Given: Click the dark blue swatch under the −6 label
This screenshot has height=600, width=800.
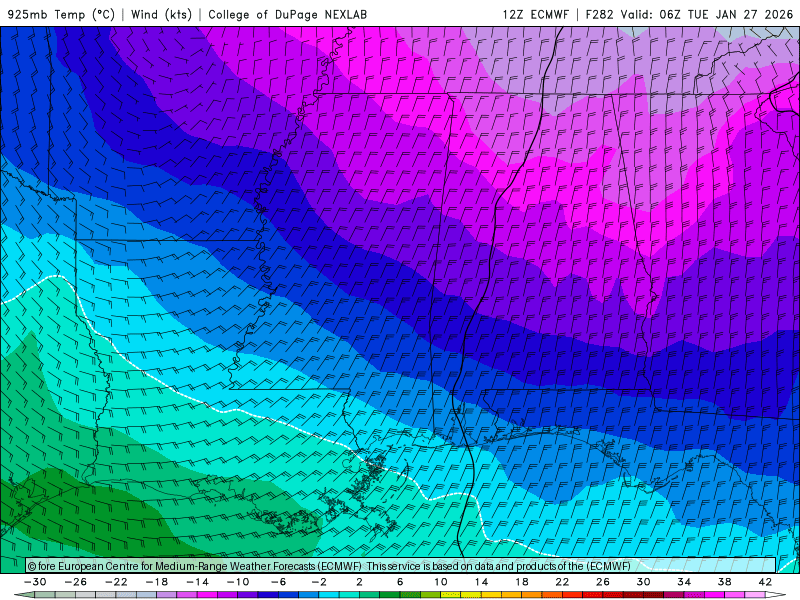Looking at the screenshot, I should click(268, 595).
